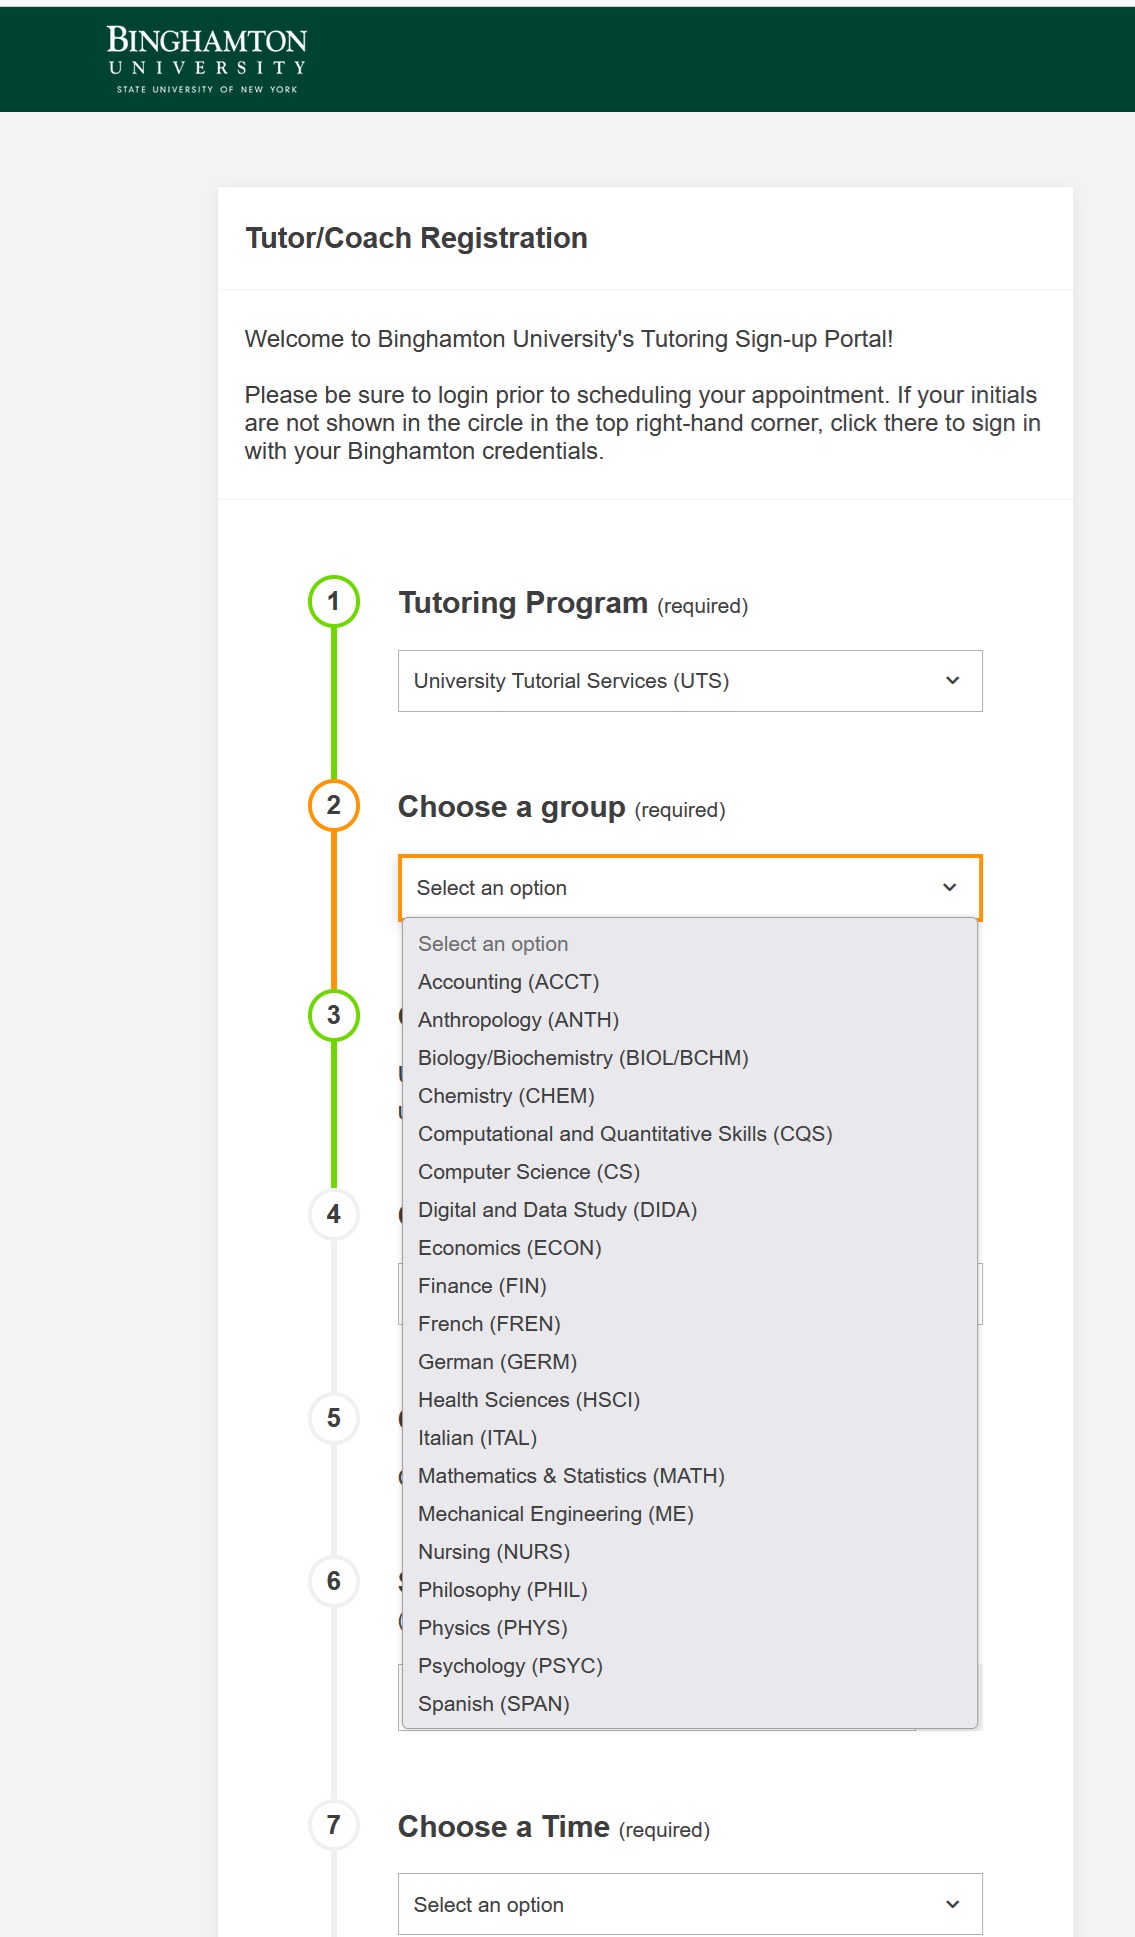Pick Mathematics & Statistics (MATH) option
1135x1937 pixels.
tap(571, 1476)
